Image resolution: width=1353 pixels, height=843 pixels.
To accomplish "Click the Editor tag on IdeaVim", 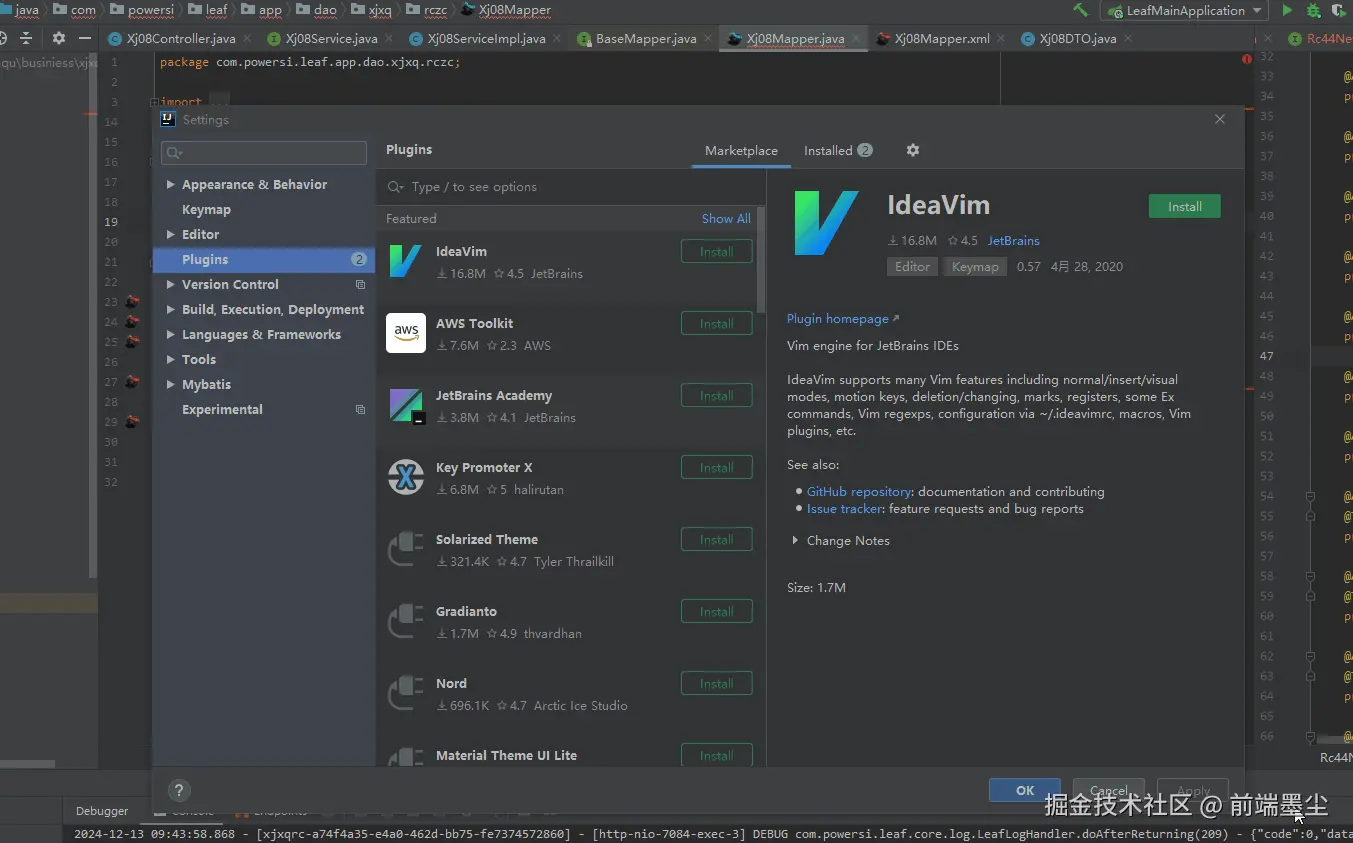I will click(912, 267).
